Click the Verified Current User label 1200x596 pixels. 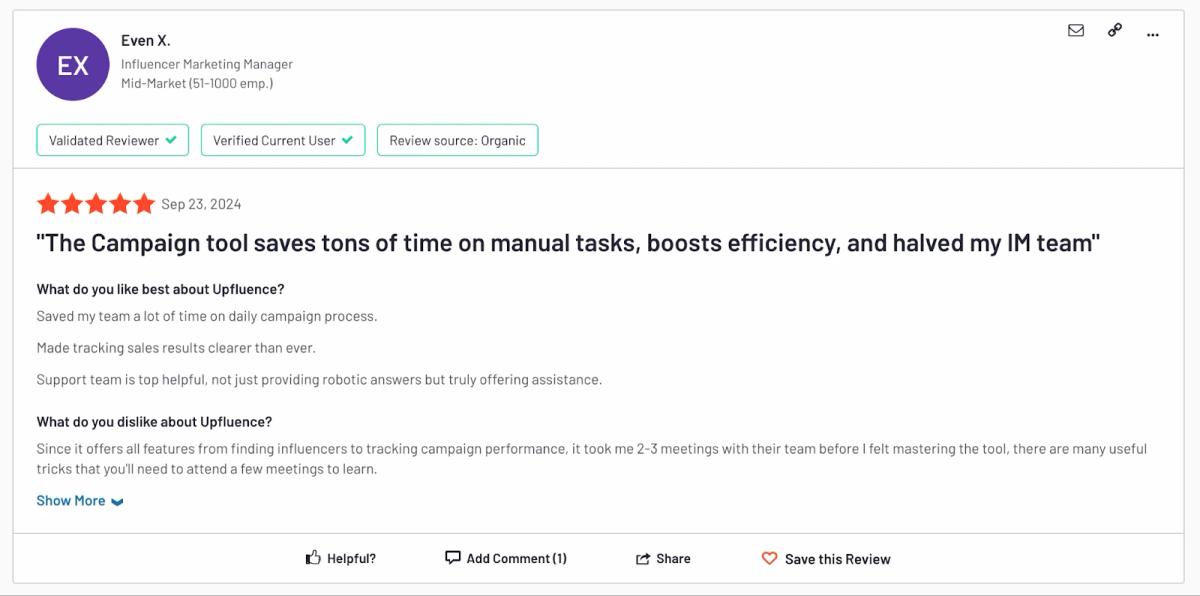click(276, 140)
